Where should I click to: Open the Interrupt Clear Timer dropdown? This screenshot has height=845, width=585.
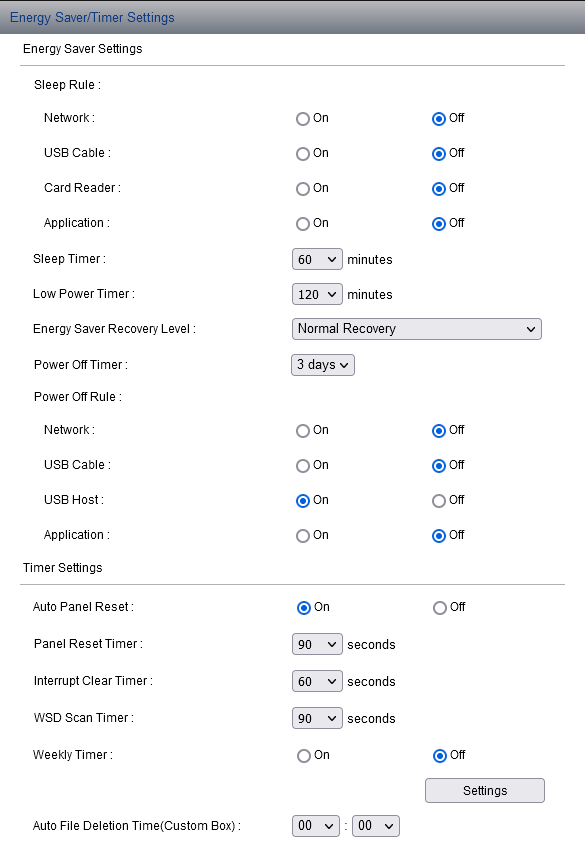(x=317, y=681)
